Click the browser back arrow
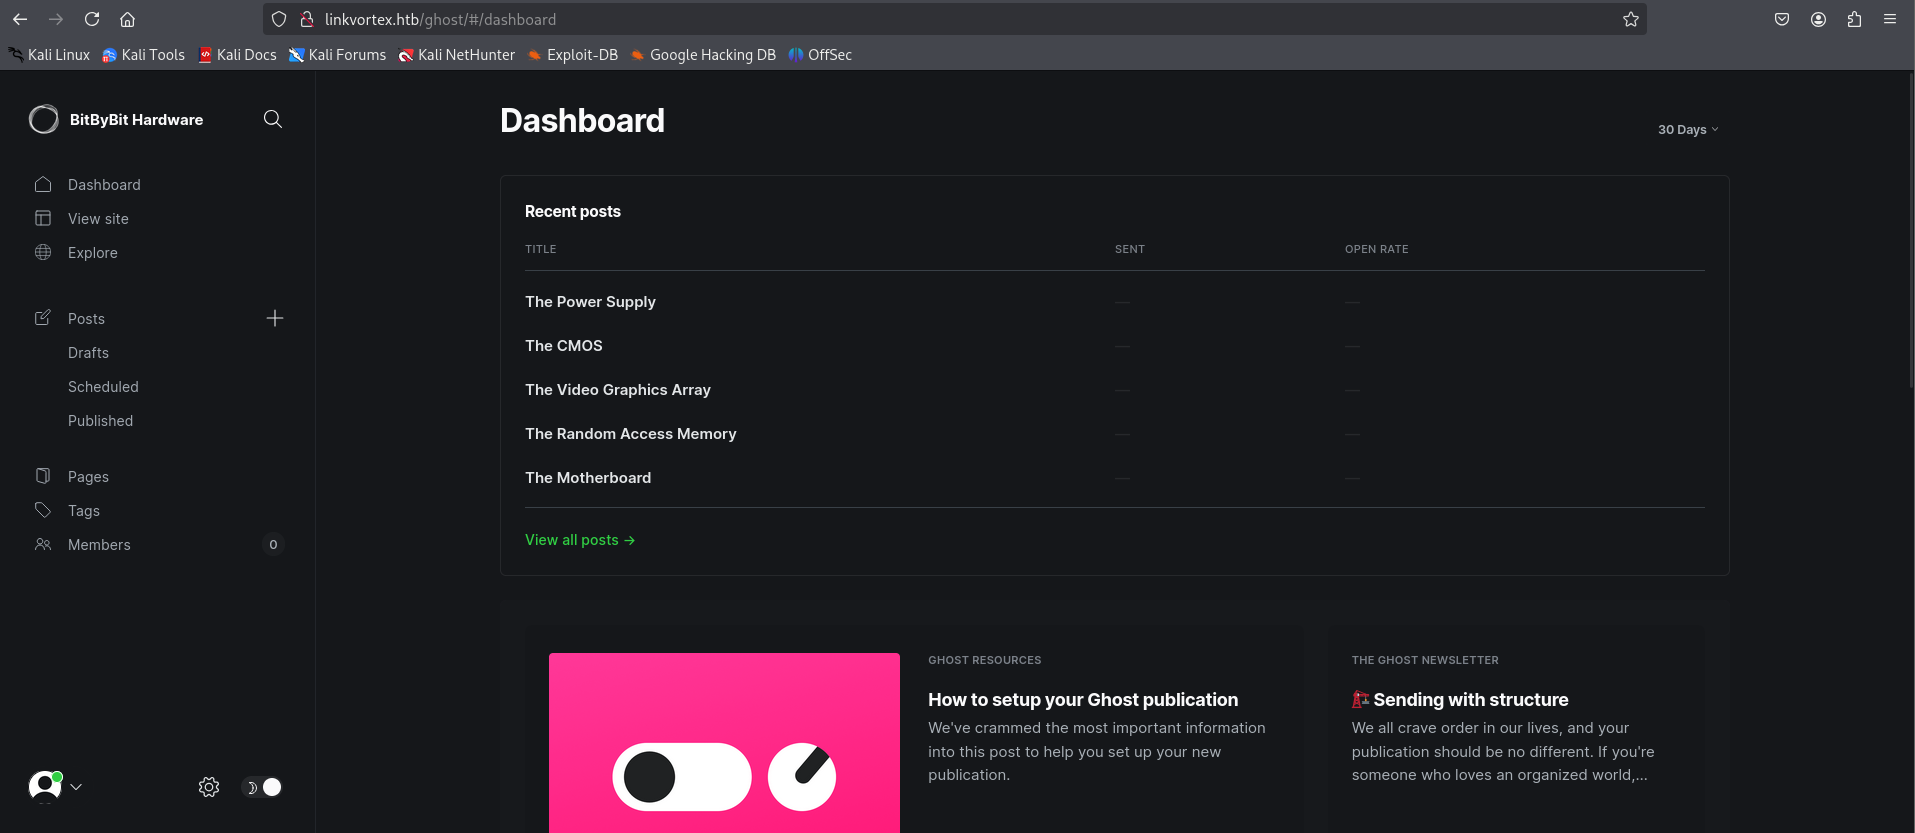The height and width of the screenshot is (833, 1915). tap(20, 19)
